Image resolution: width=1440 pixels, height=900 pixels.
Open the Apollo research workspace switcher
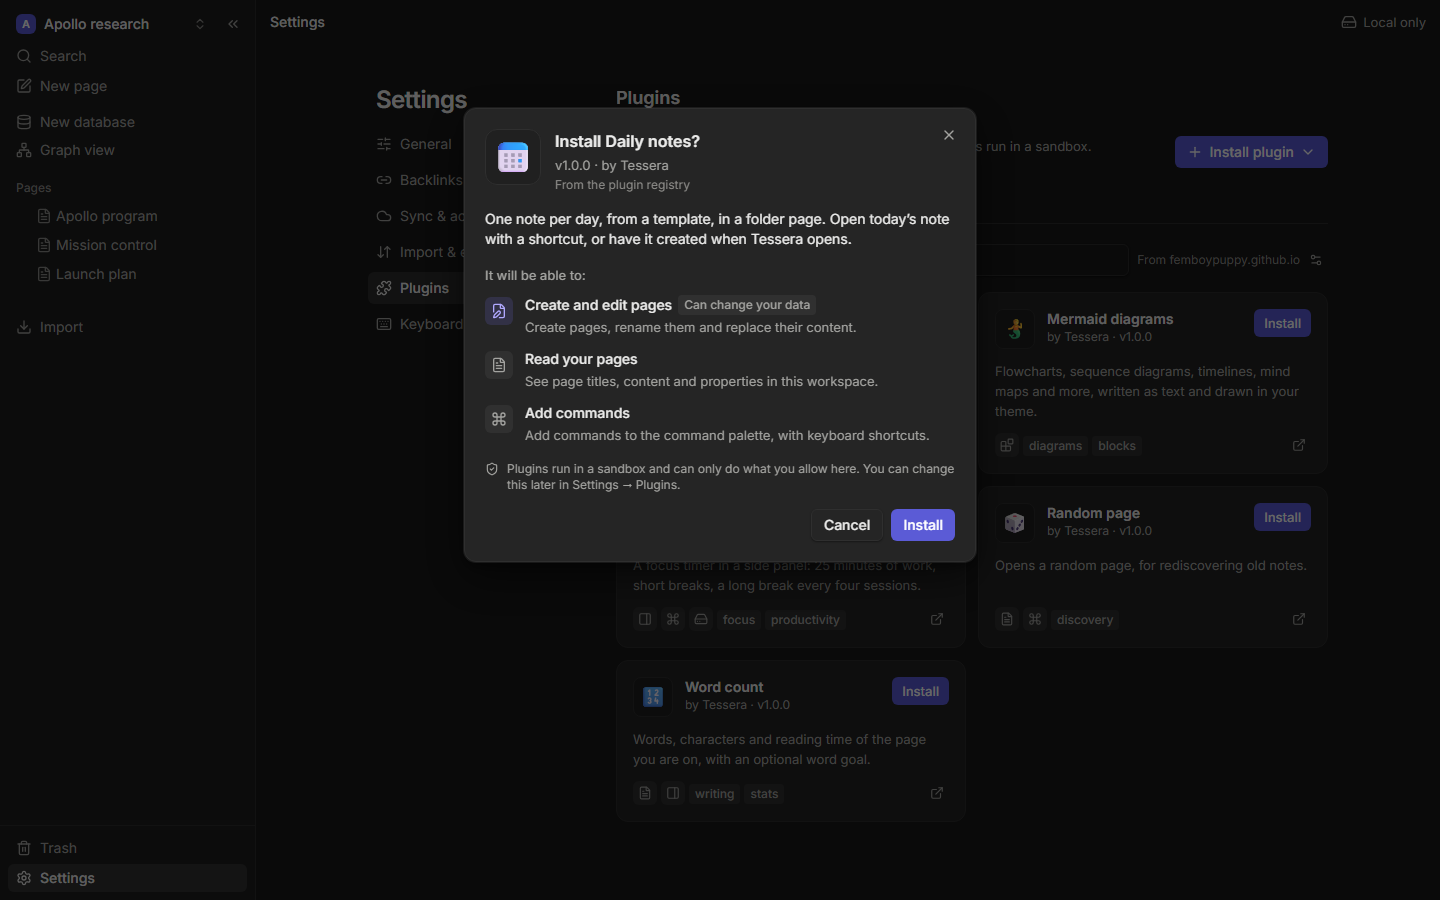click(x=111, y=24)
